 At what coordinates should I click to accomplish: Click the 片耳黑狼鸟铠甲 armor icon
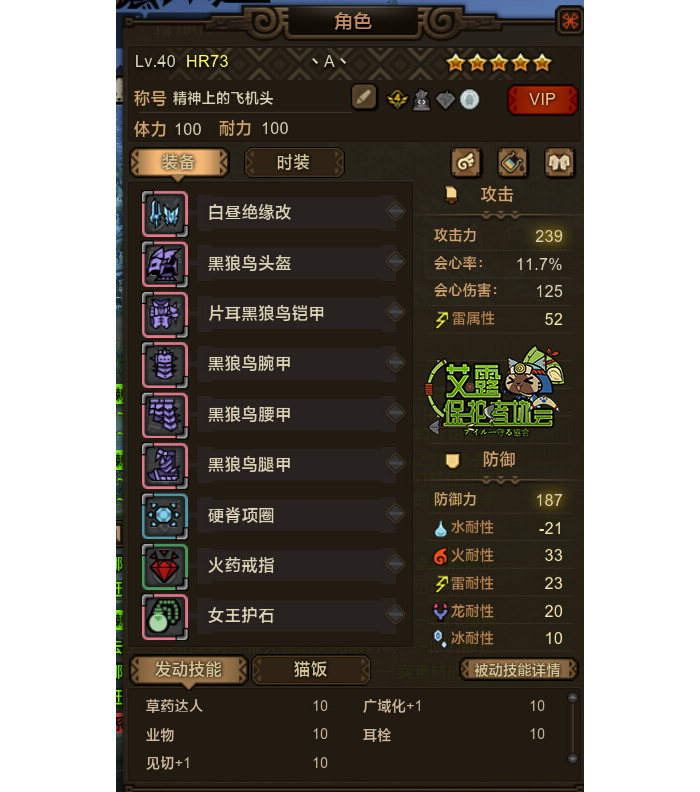165,315
